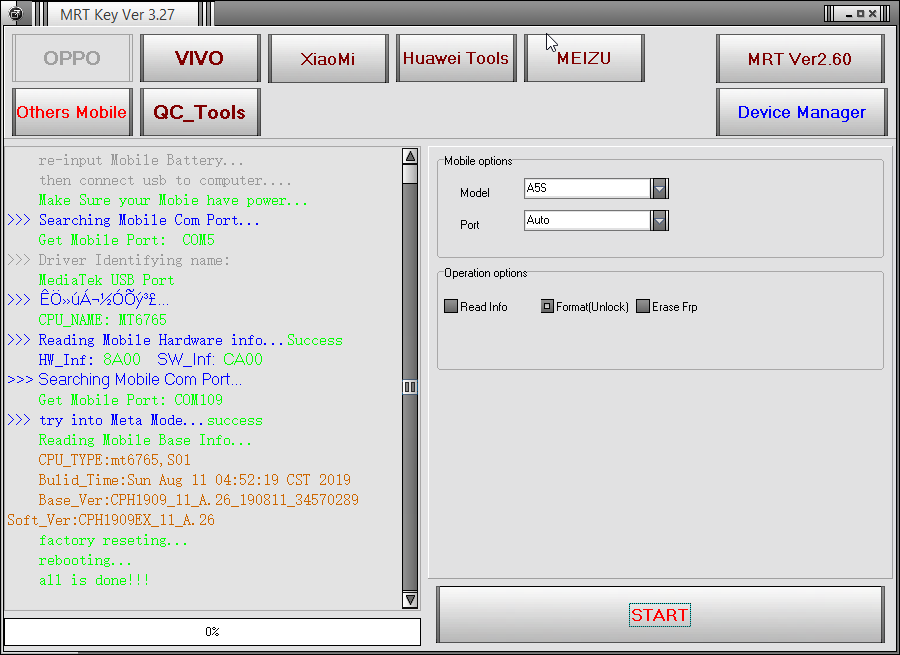Viewport: 900px width, 655px height.
Task: Open Huawei Tools tab
Action: point(456,58)
